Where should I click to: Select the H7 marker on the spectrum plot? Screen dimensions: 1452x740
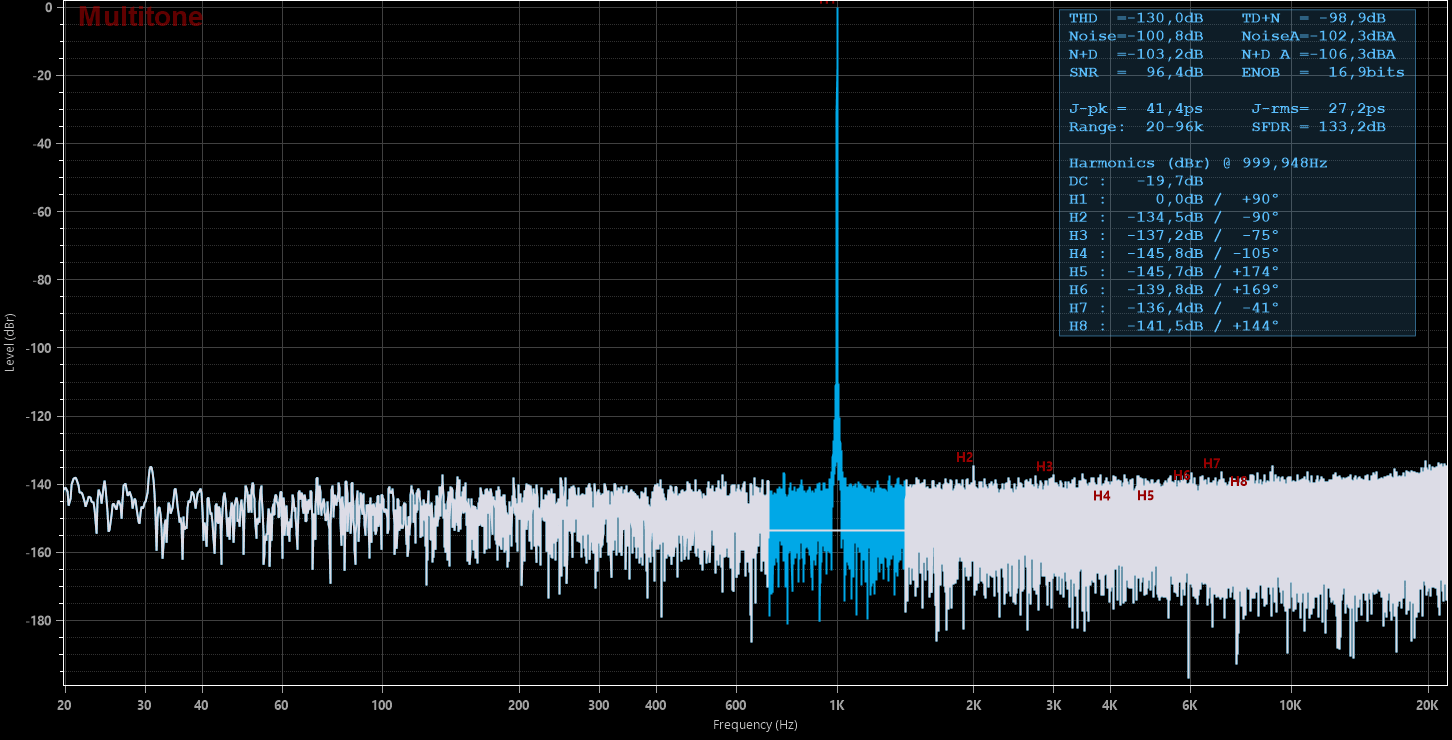click(x=1211, y=464)
